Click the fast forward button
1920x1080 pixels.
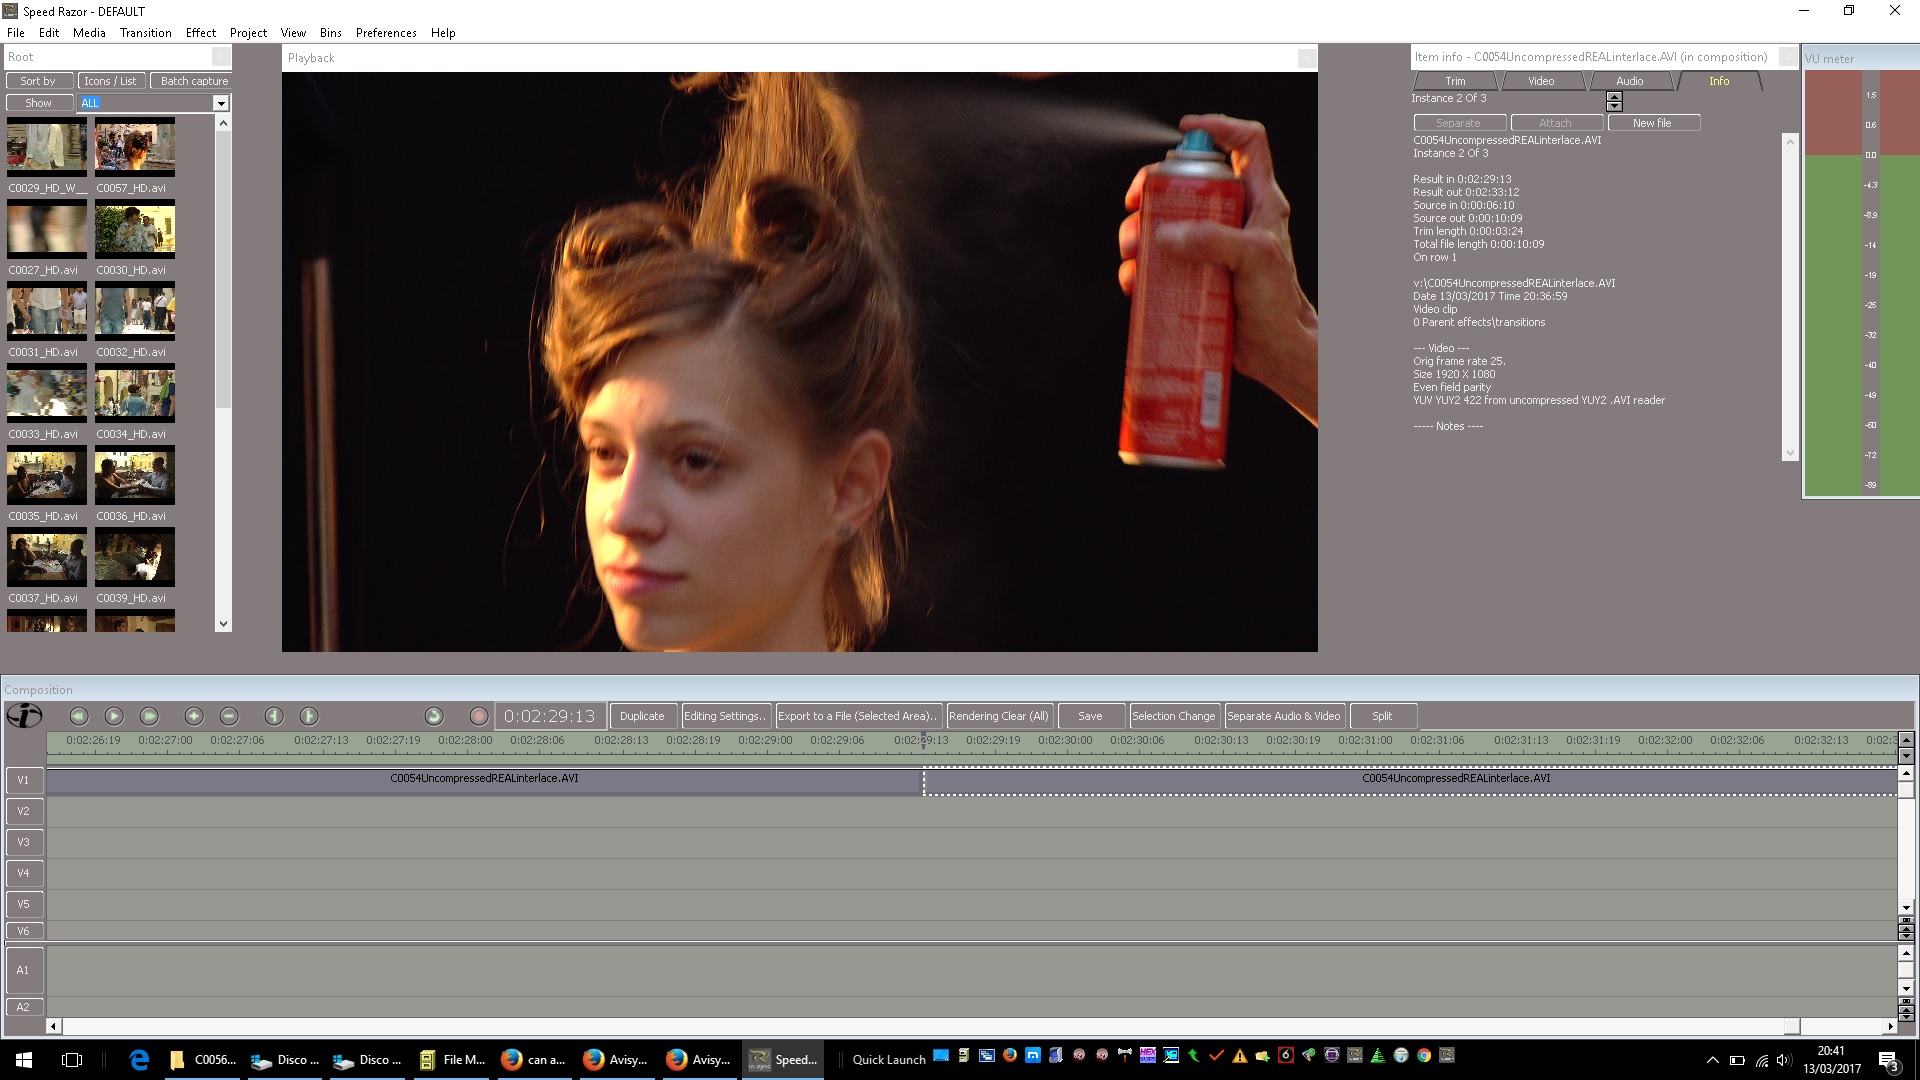point(149,716)
